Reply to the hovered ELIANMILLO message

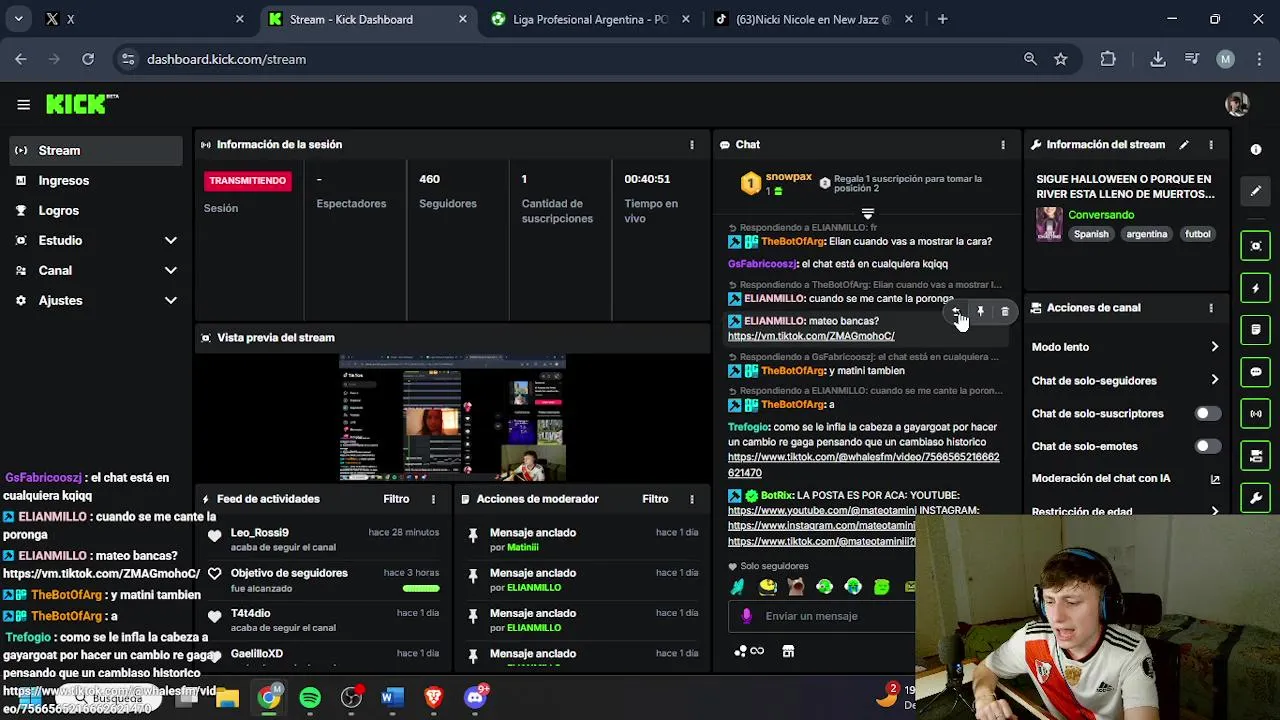pyautogui.click(x=956, y=312)
